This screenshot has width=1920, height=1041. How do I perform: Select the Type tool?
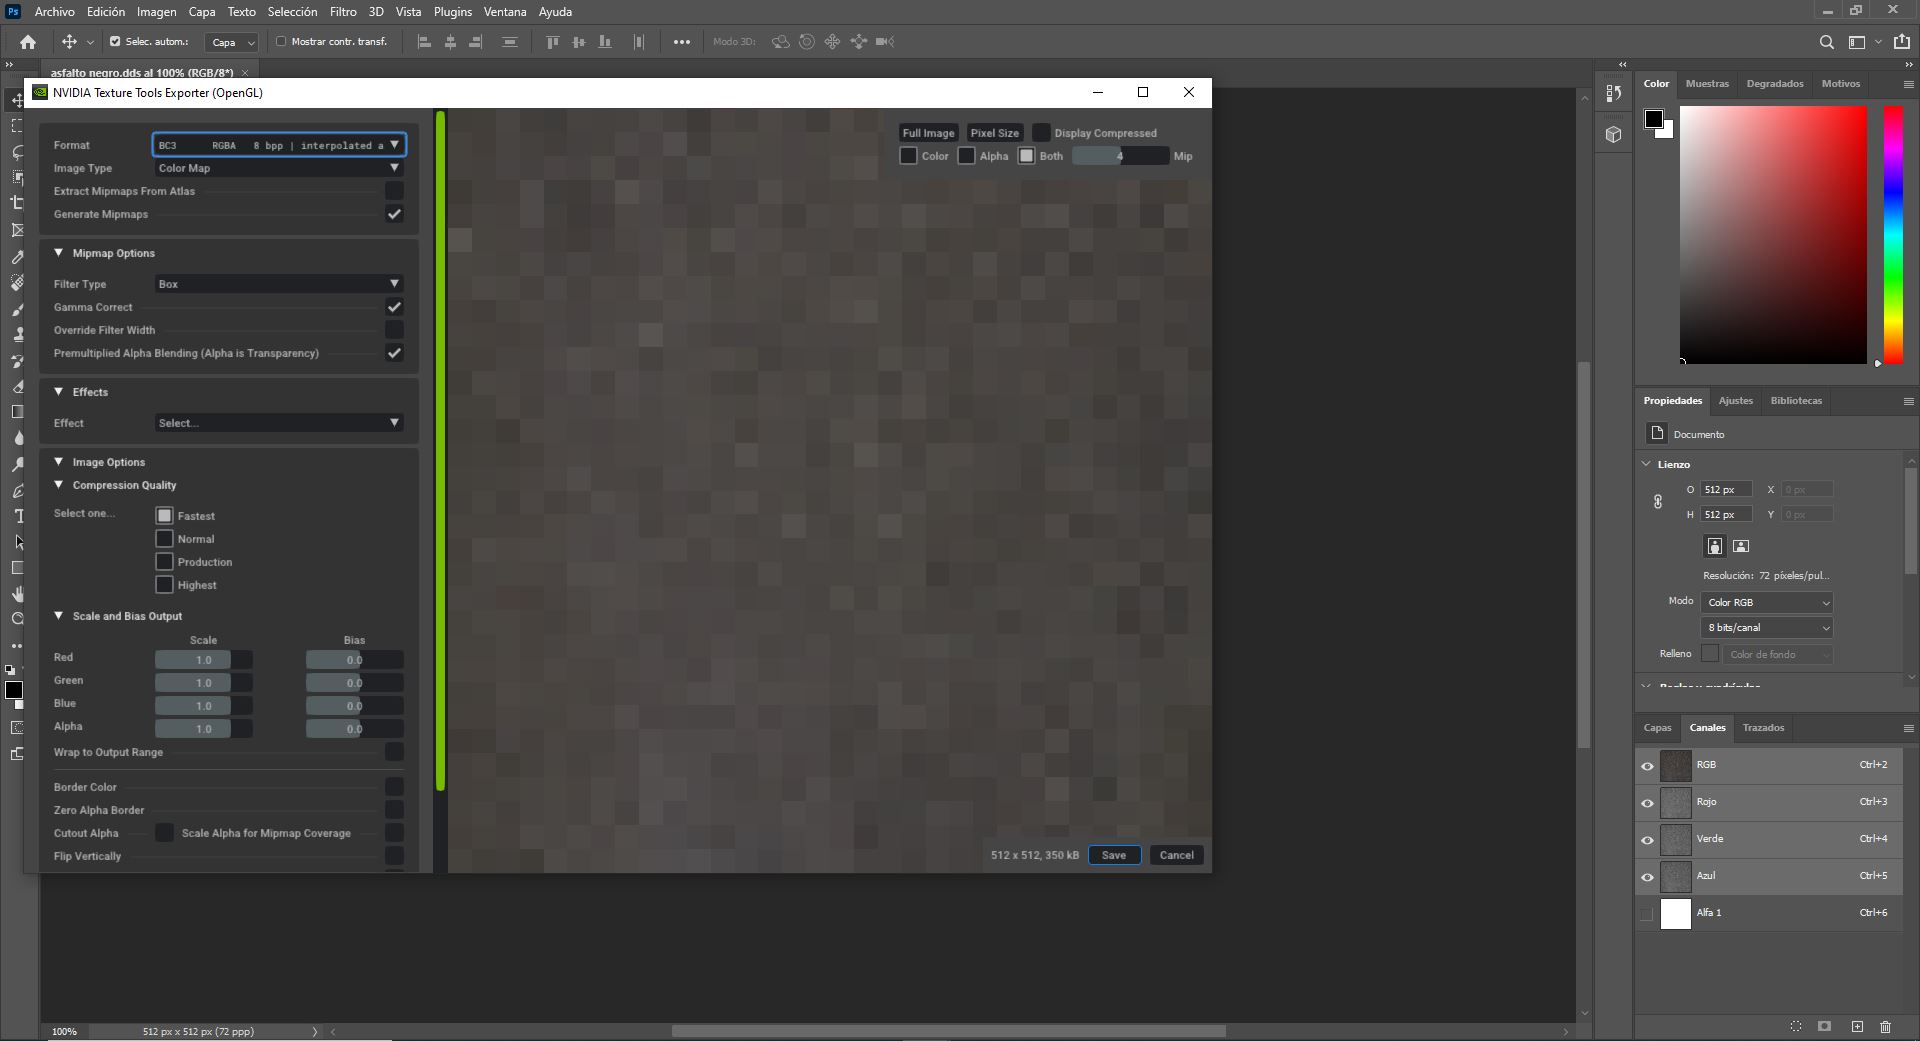[18, 516]
